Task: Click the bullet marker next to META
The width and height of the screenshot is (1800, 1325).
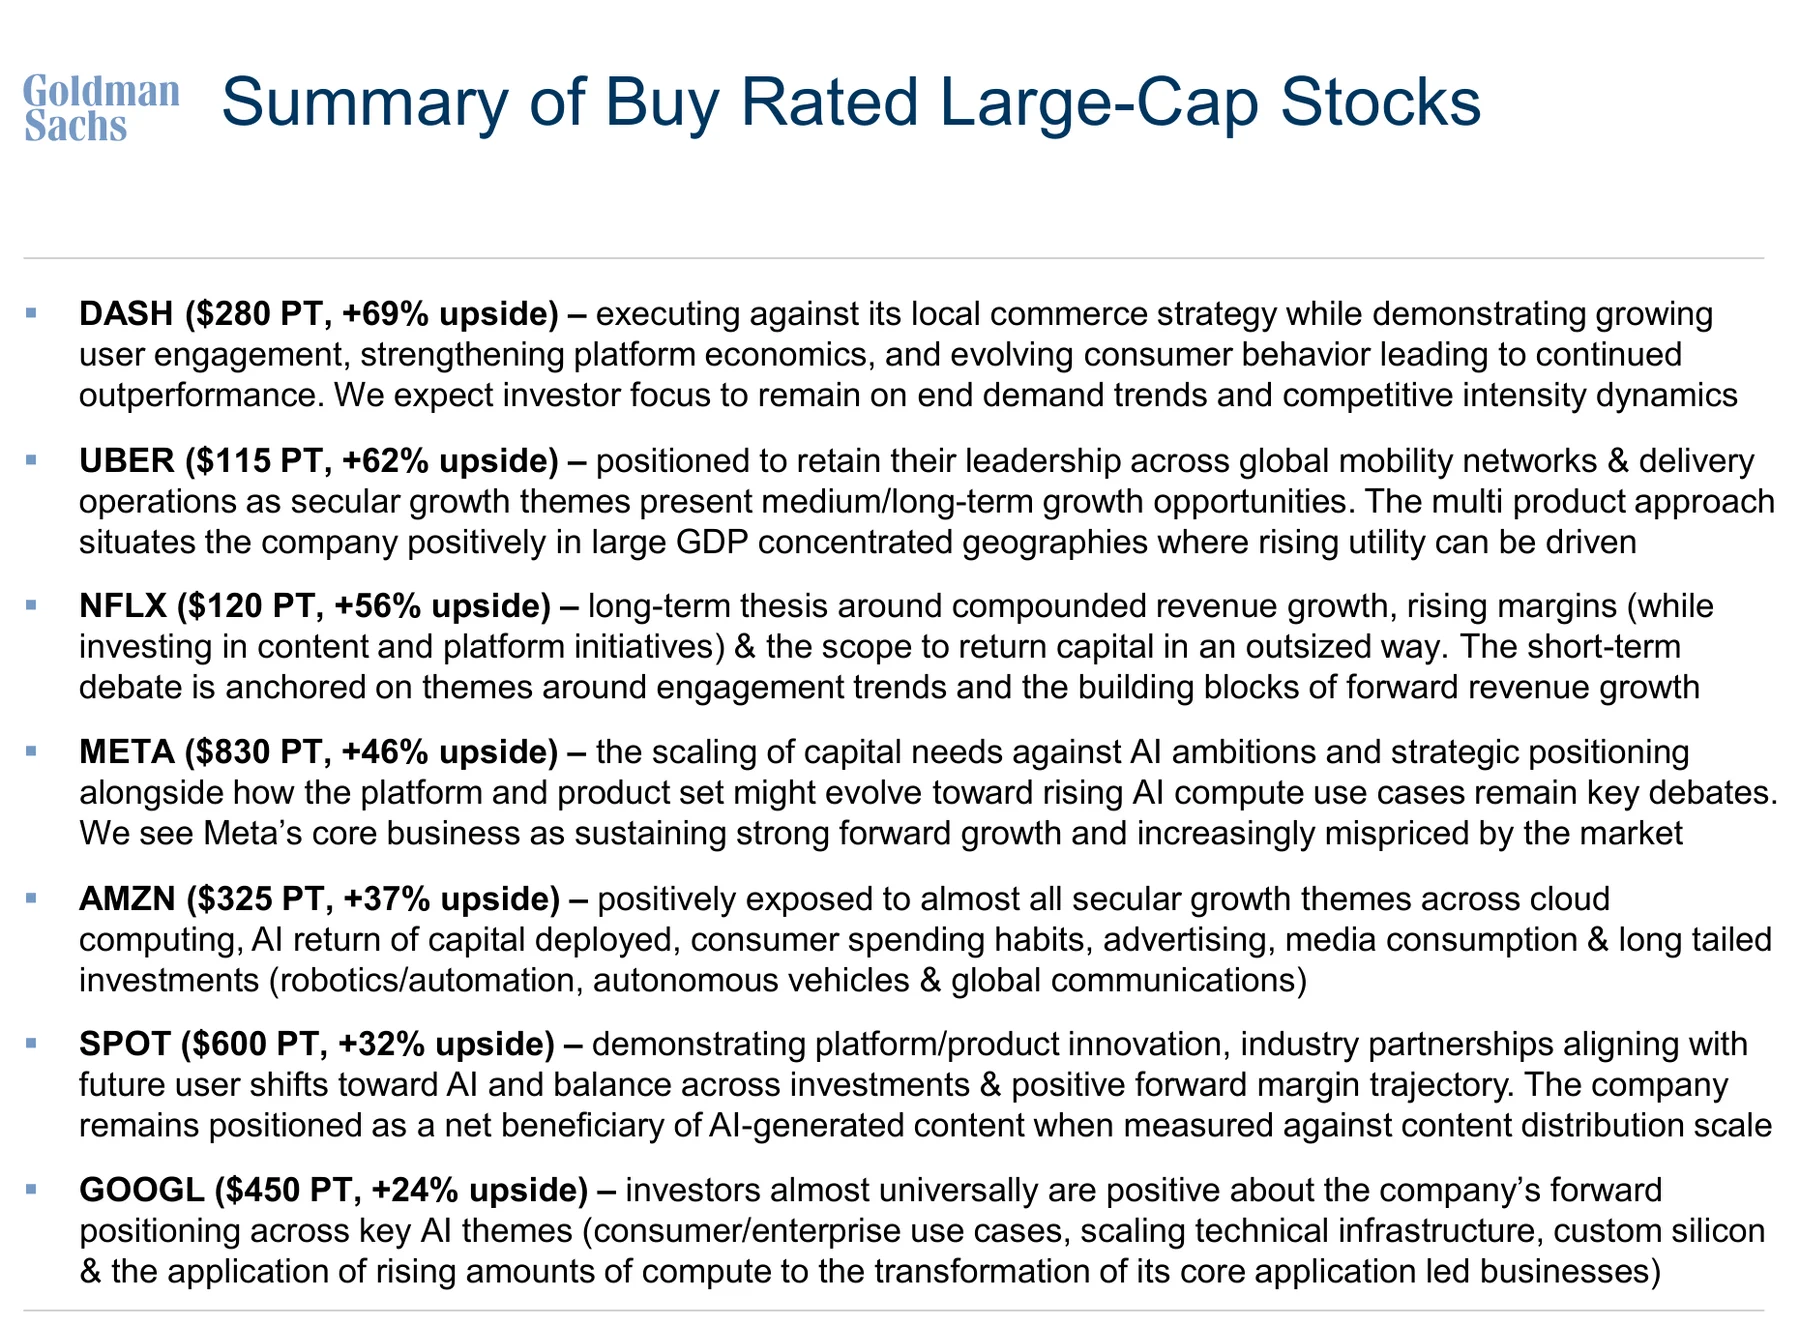Action: pos(30,752)
